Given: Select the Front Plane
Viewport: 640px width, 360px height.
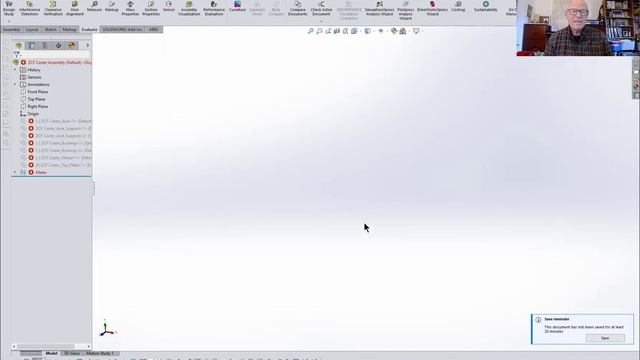Looking at the screenshot, I should point(37,92).
